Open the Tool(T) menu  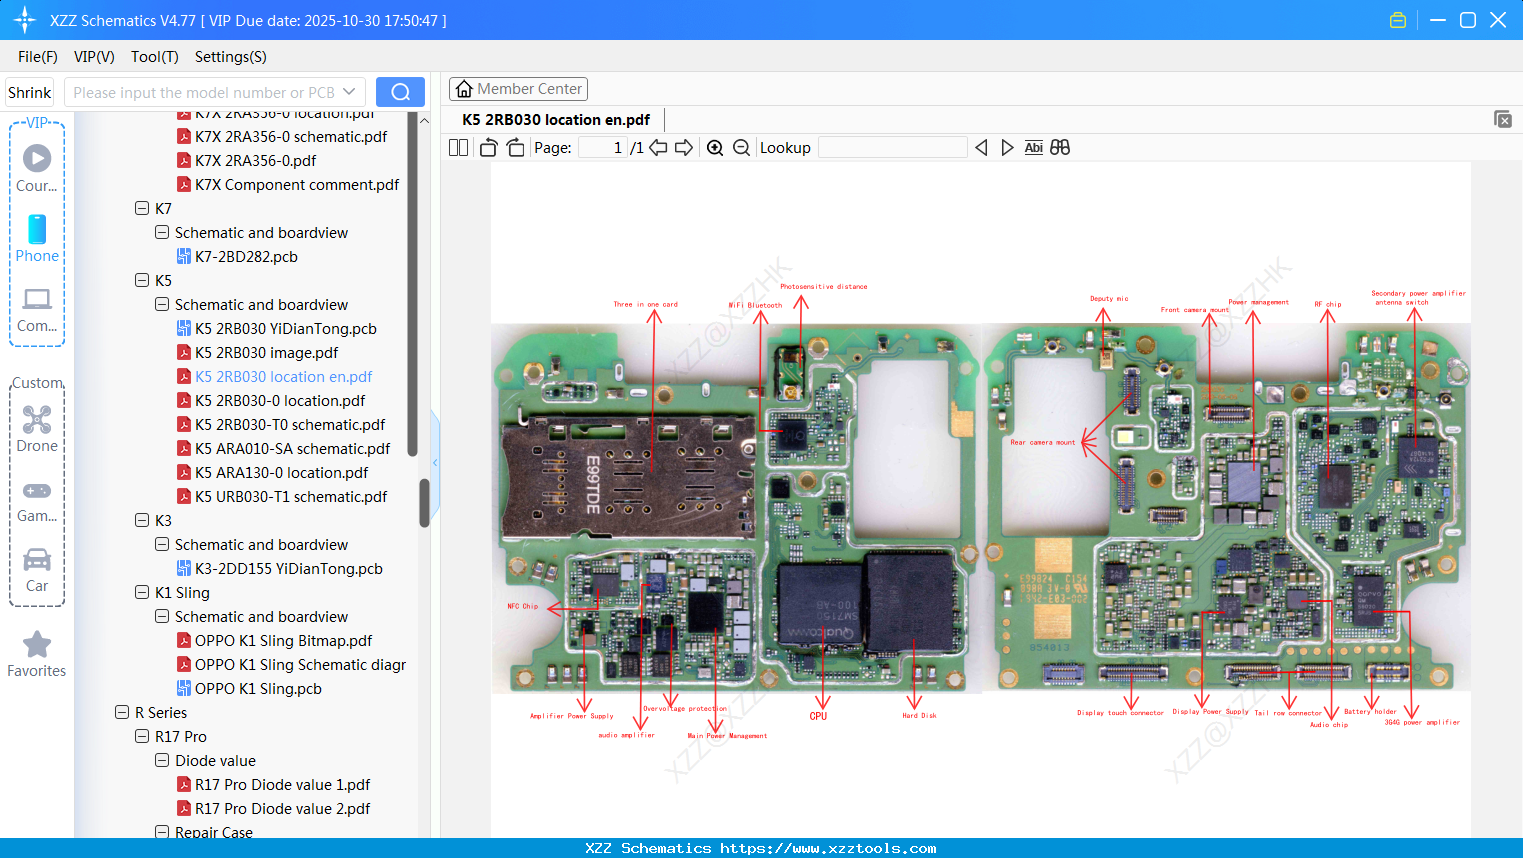tap(154, 57)
